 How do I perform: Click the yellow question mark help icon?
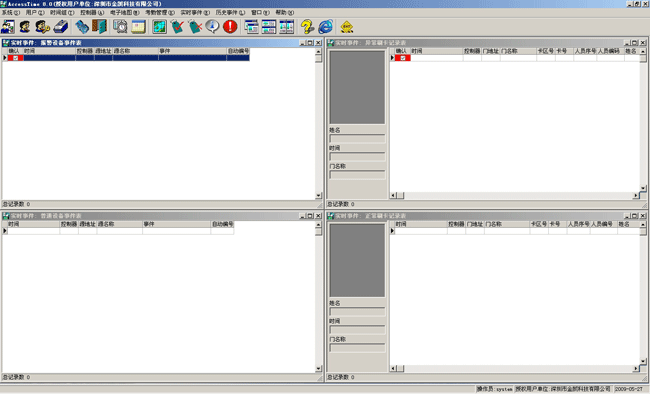[x=307, y=27]
